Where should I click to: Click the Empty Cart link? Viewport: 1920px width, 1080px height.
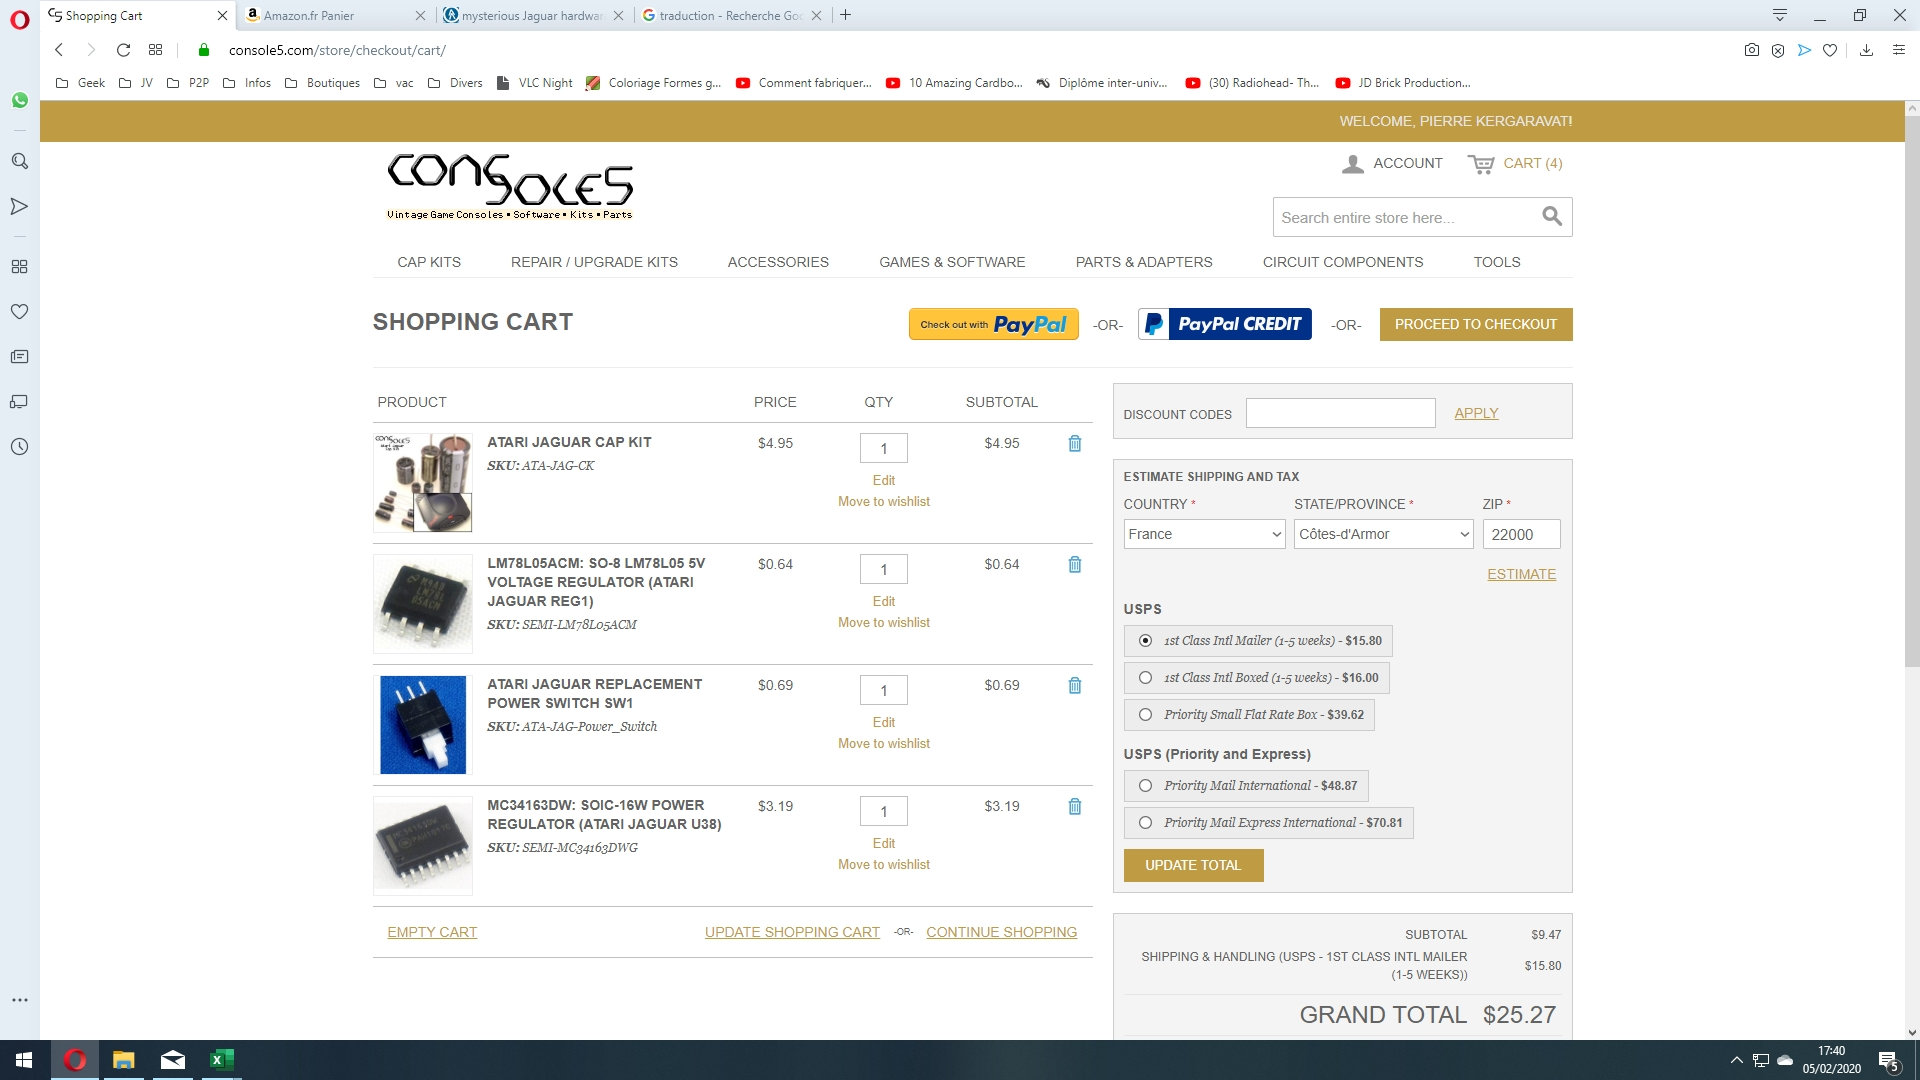[432, 932]
